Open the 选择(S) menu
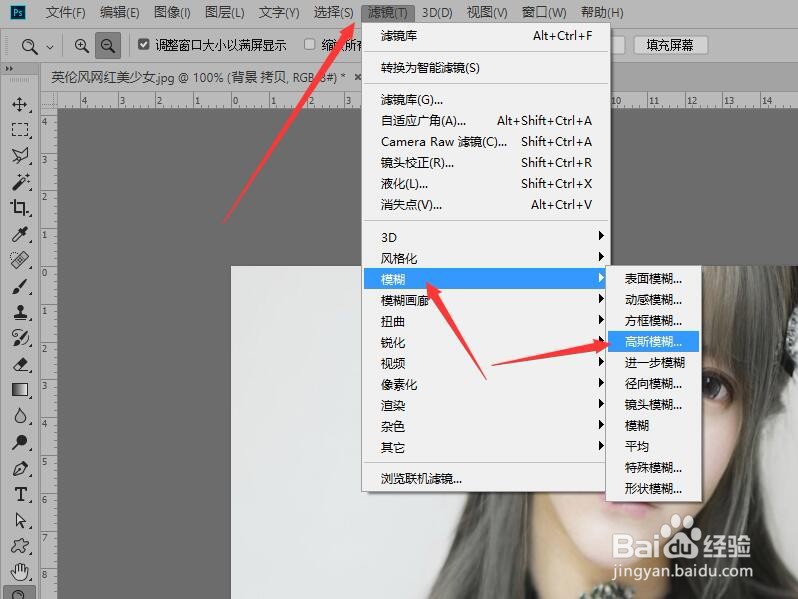Image resolution: width=798 pixels, height=599 pixels. coord(333,12)
